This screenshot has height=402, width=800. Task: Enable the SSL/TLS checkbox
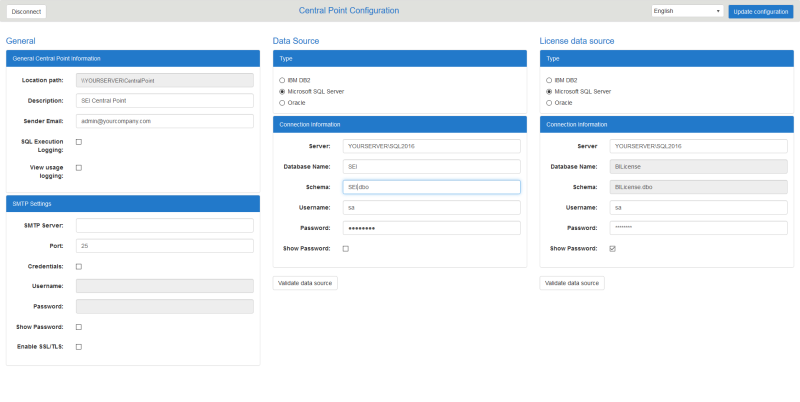[x=79, y=347]
